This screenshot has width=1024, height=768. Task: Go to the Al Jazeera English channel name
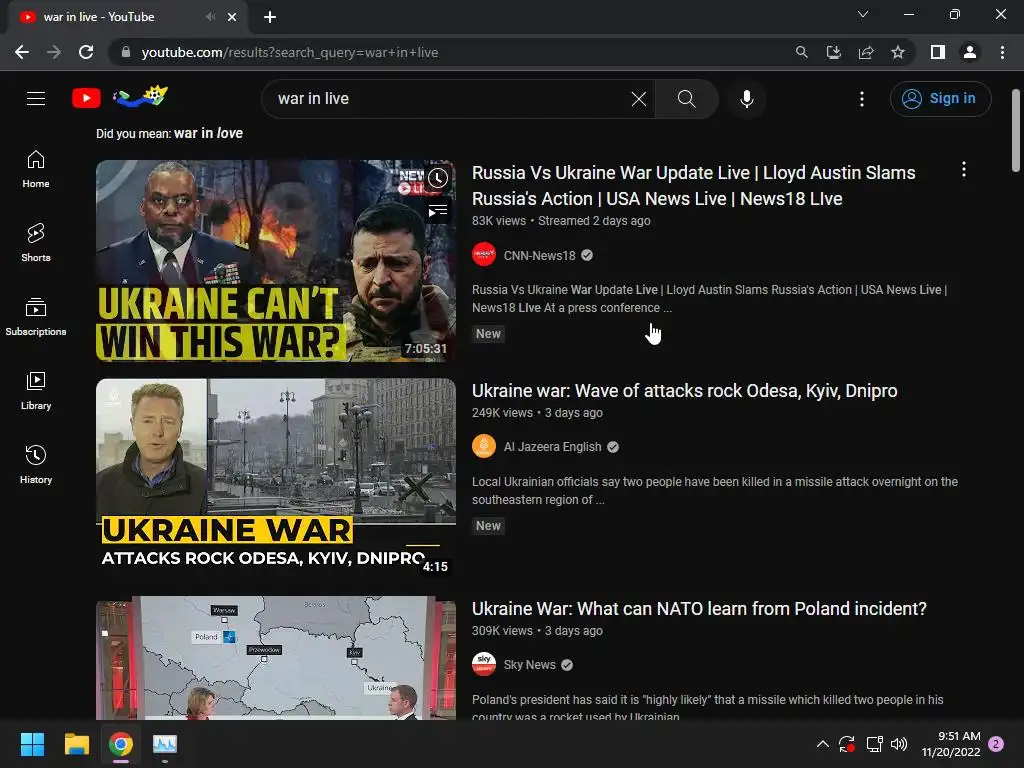tap(552, 447)
